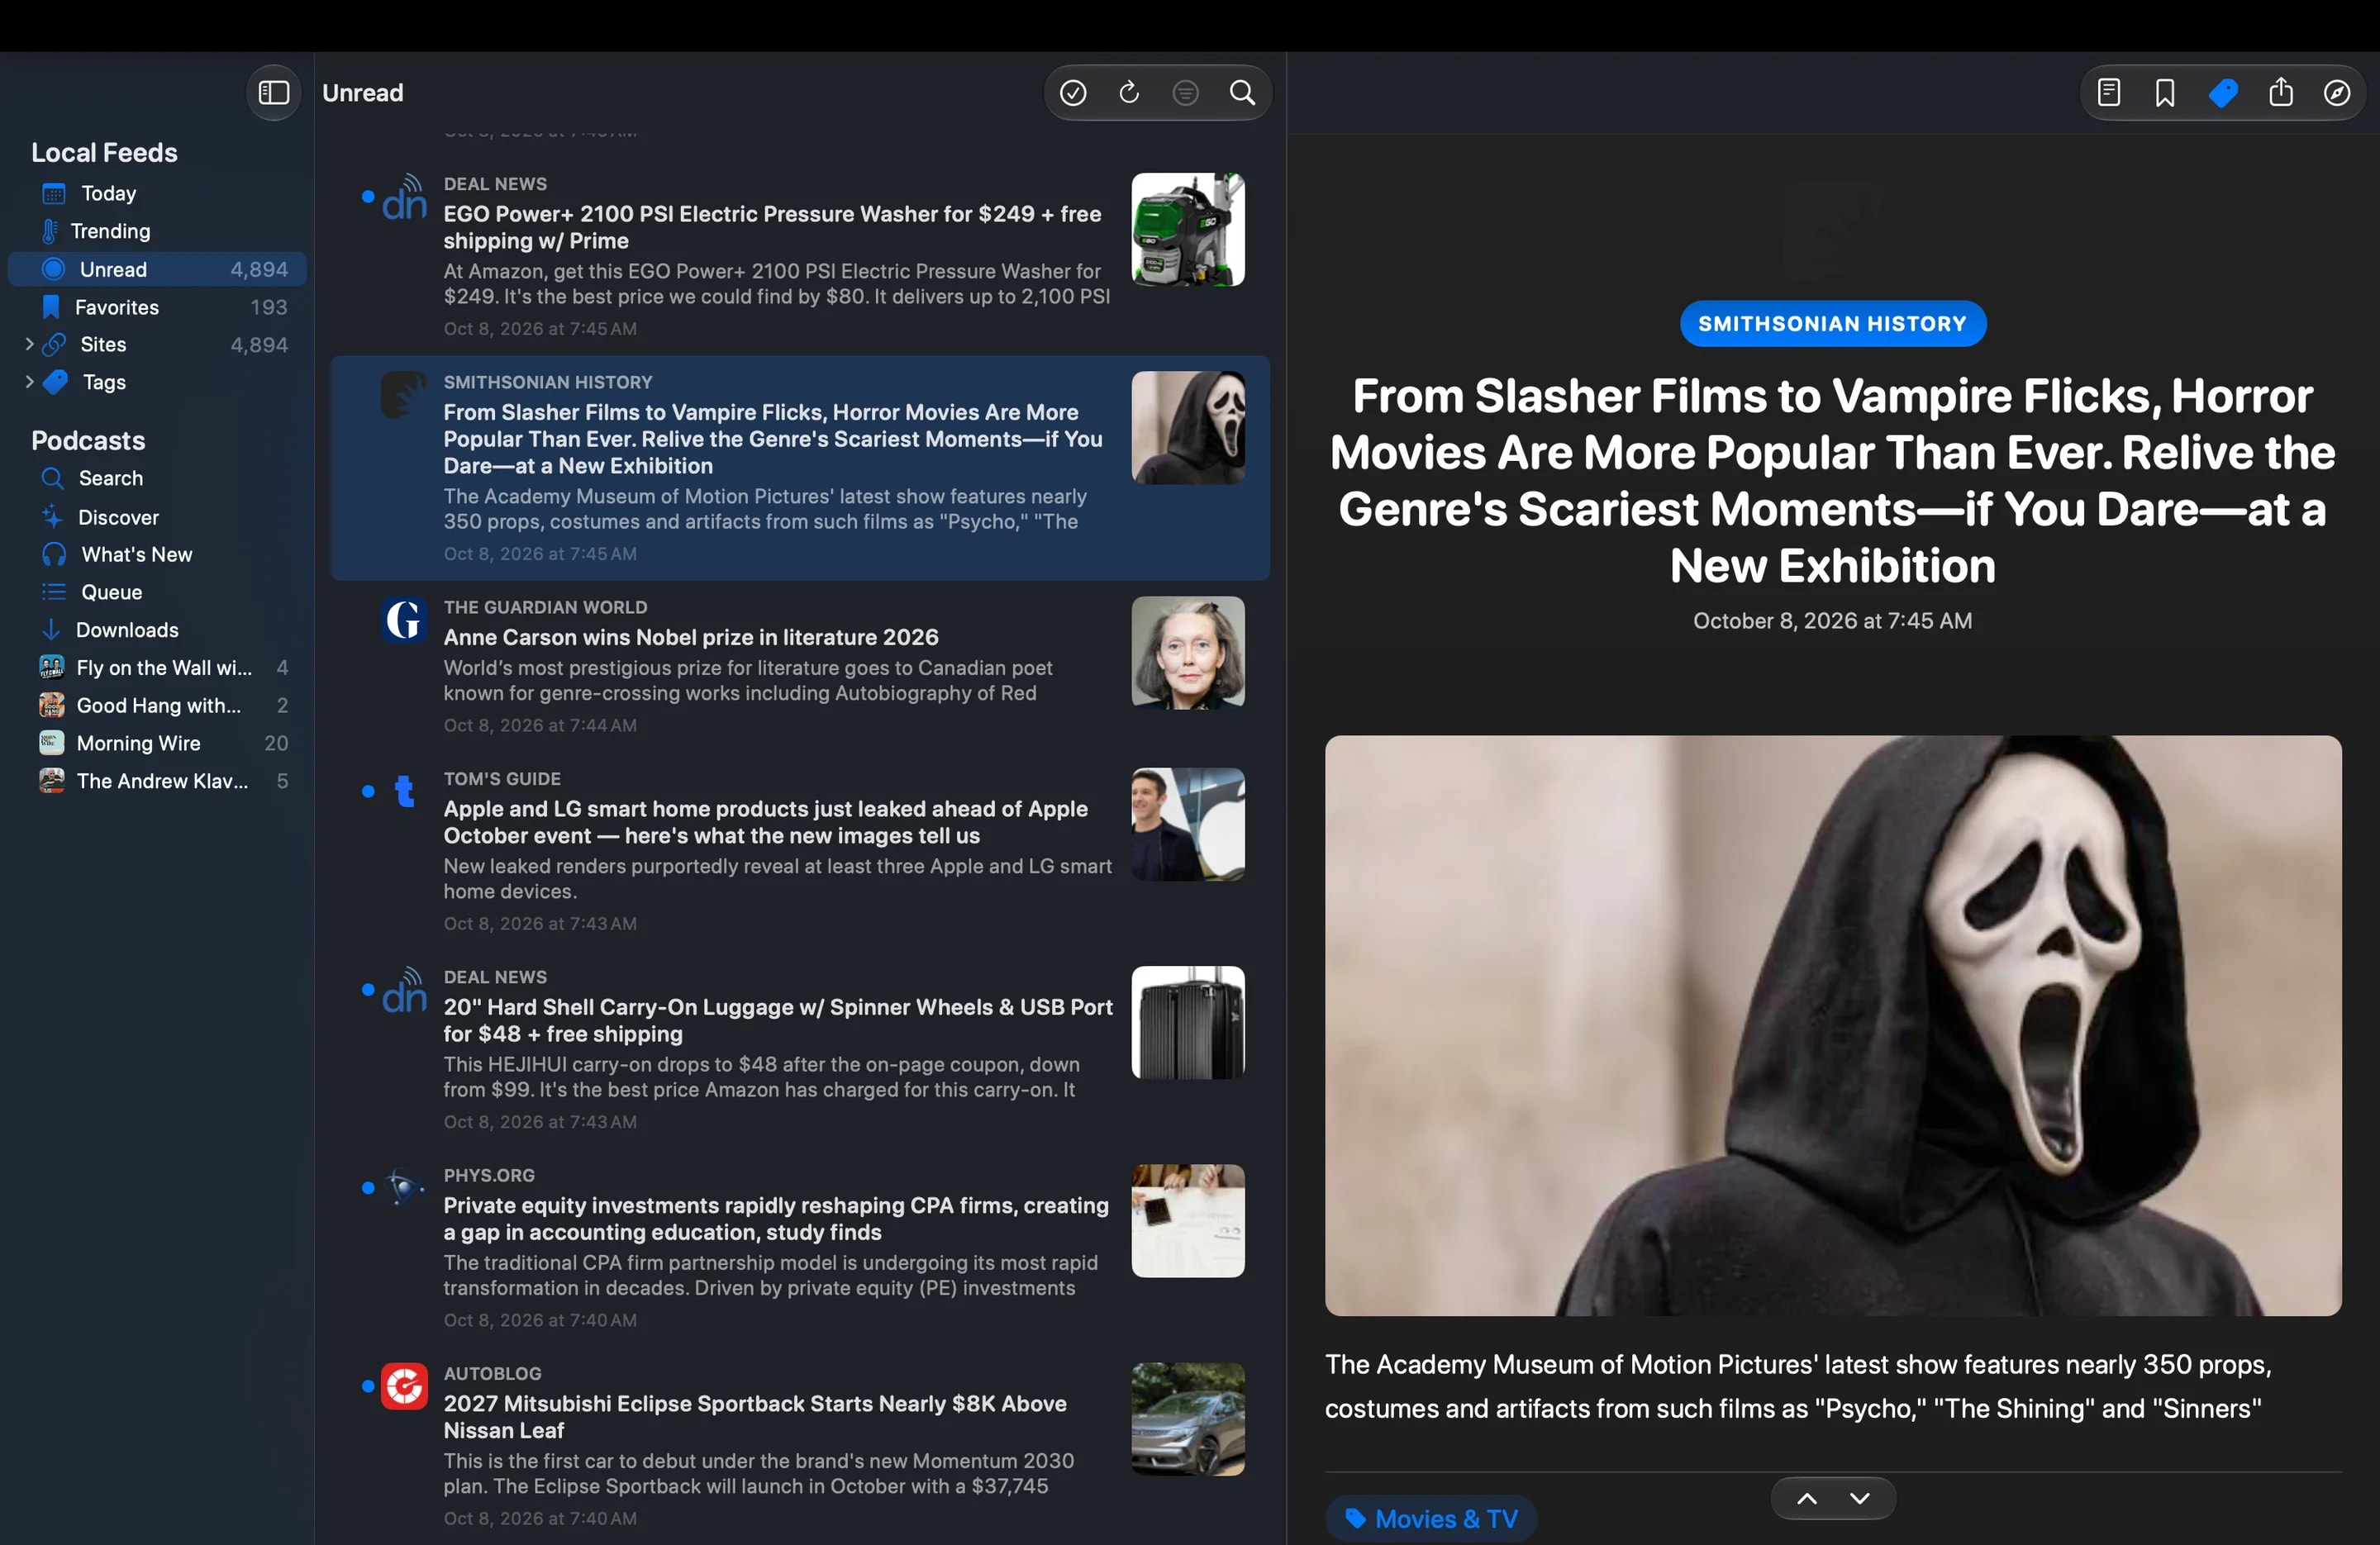This screenshot has height=1545, width=2380.
Task: Open search in the Unread list toolbar
Action: pyautogui.click(x=1242, y=93)
